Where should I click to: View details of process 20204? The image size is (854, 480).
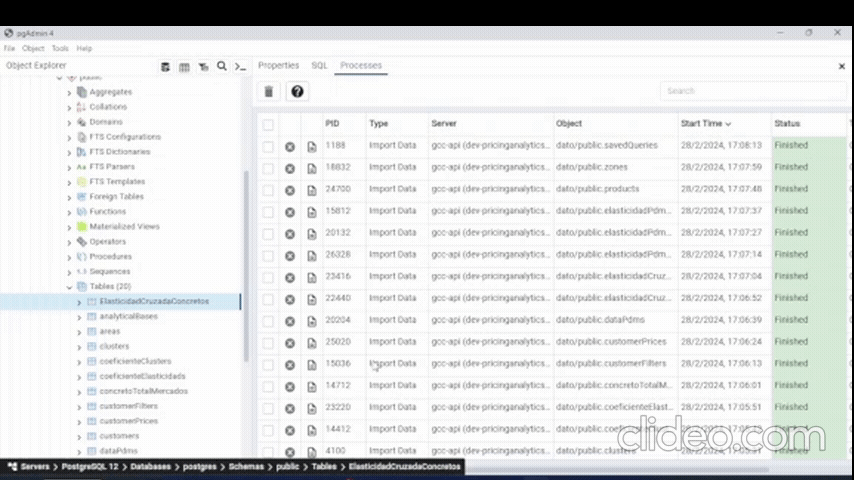coord(312,321)
